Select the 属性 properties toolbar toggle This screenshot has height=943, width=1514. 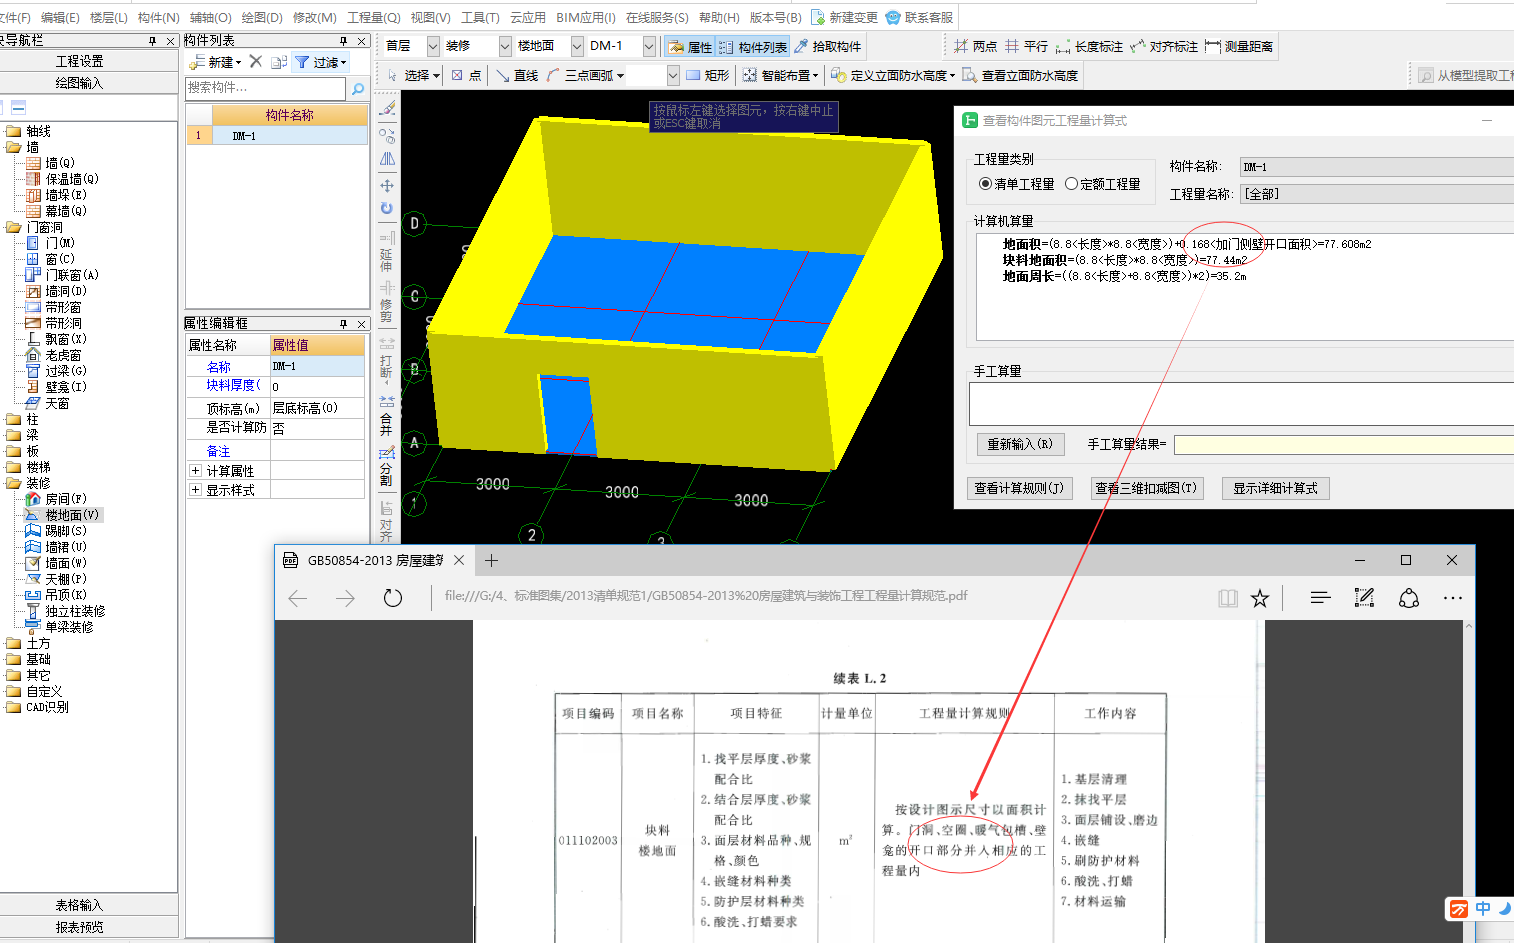click(690, 47)
